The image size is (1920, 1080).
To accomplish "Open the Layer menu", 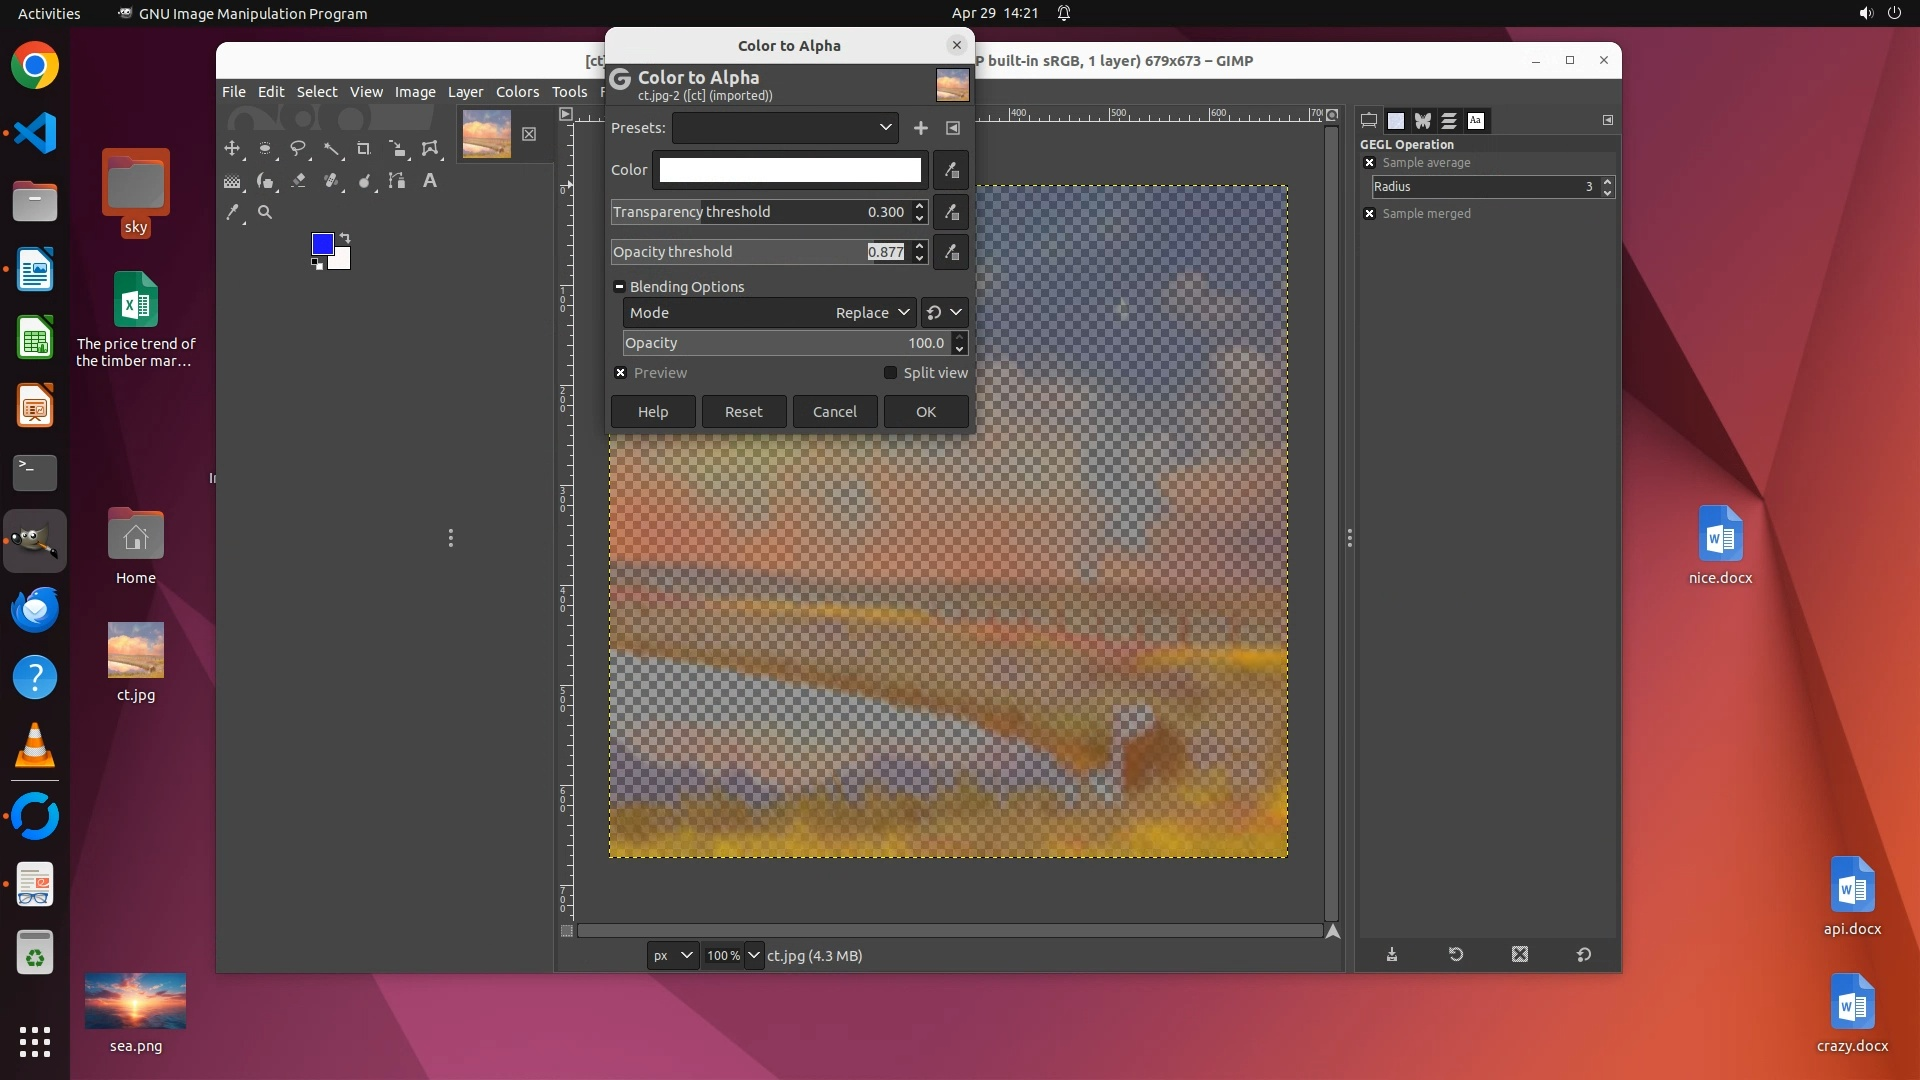I will coord(465,92).
